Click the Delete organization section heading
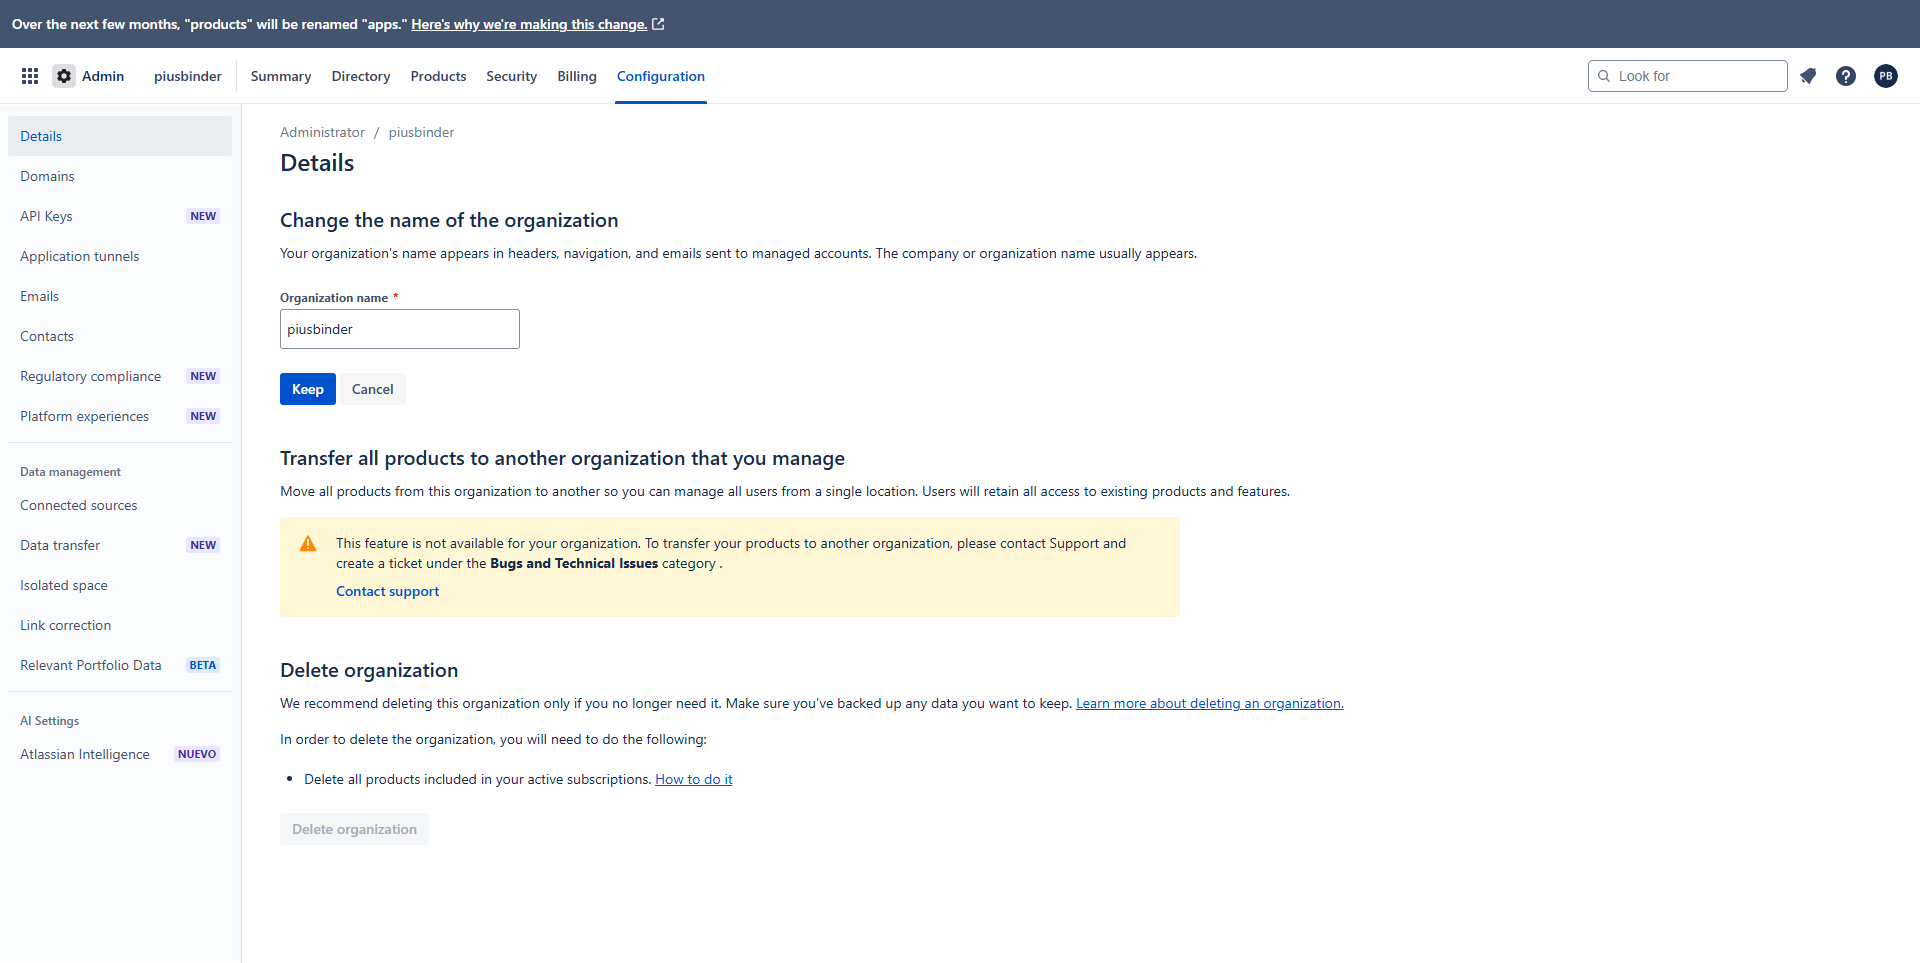 (369, 670)
